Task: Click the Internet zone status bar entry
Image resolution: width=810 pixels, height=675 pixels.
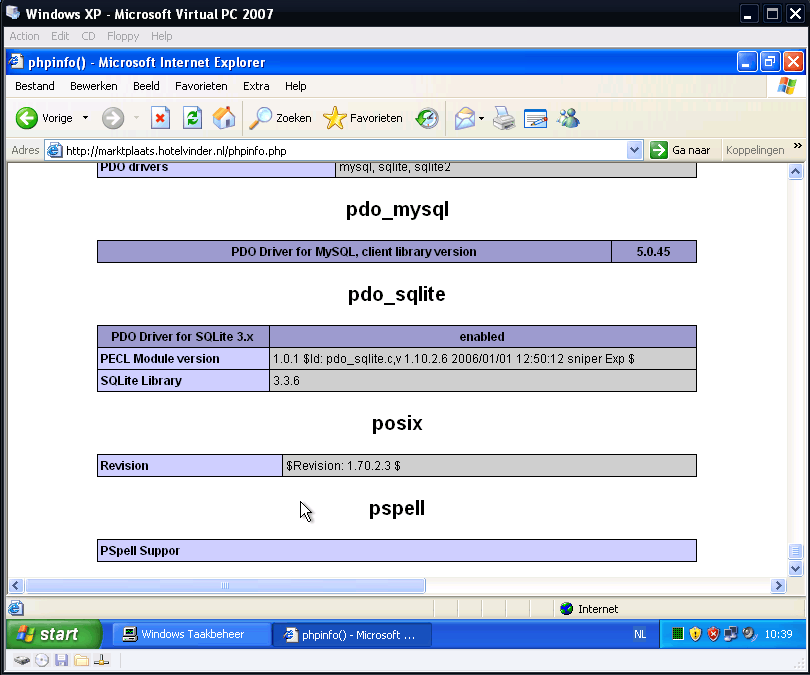Action: [589, 609]
